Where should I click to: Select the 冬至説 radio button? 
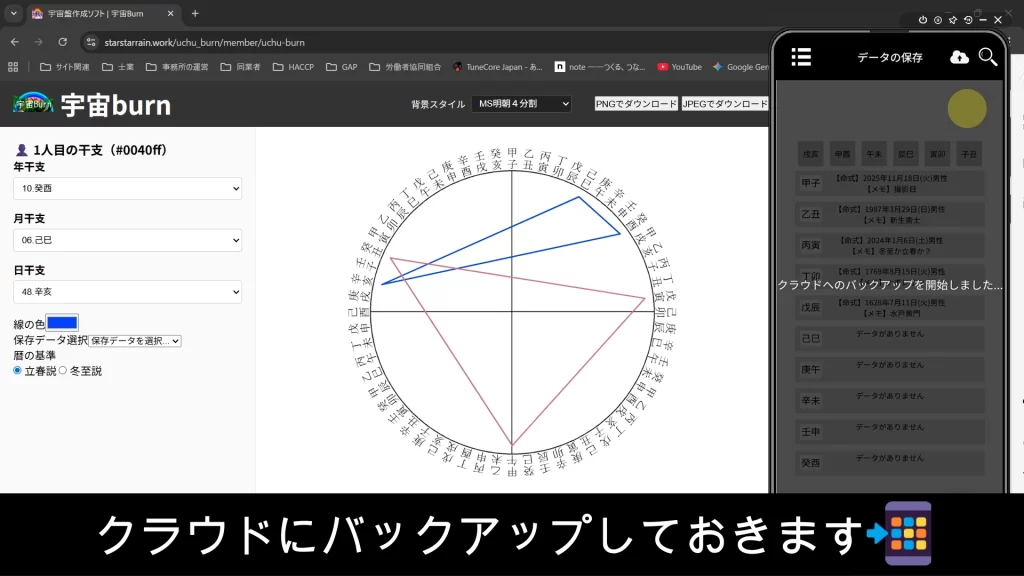coord(63,370)
